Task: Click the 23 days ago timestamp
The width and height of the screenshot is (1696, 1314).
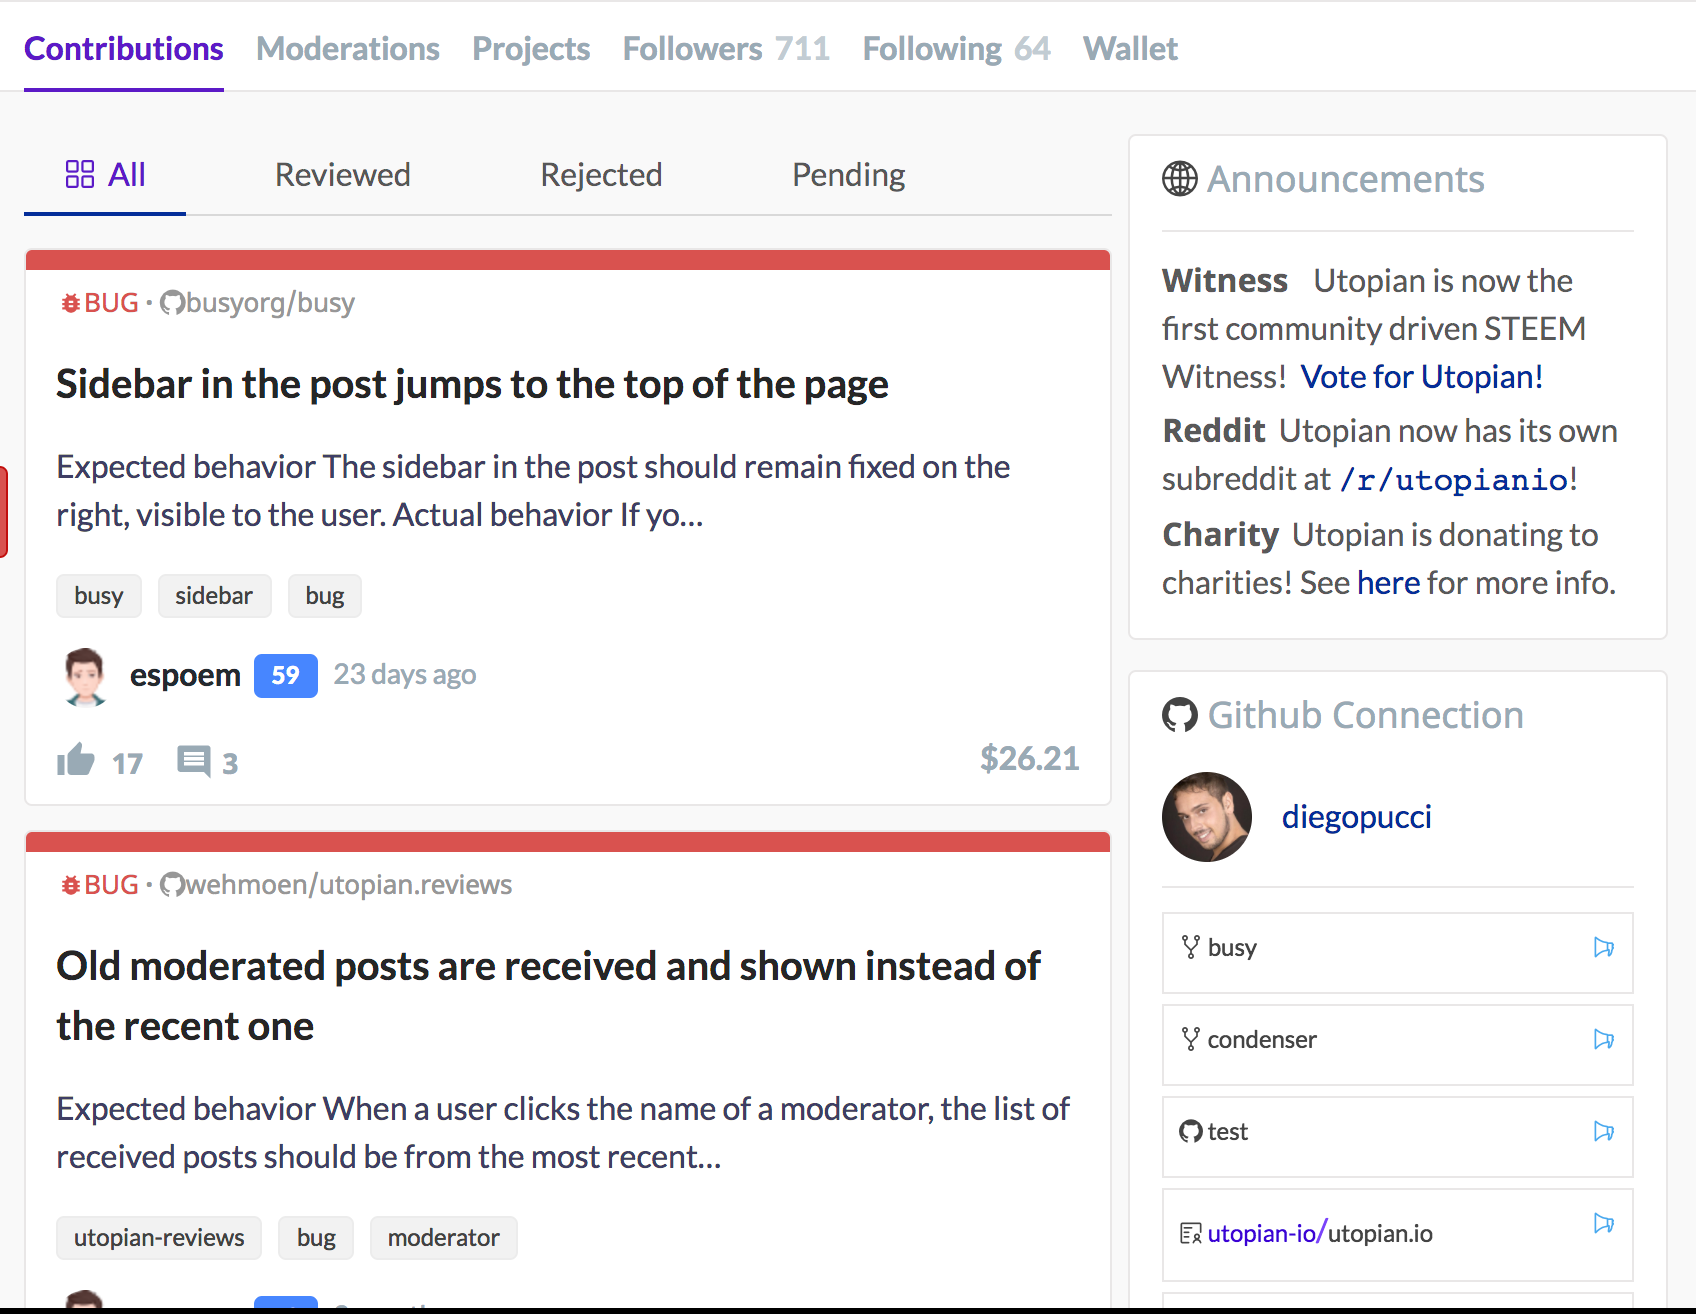Action: [x=405, y=675]
